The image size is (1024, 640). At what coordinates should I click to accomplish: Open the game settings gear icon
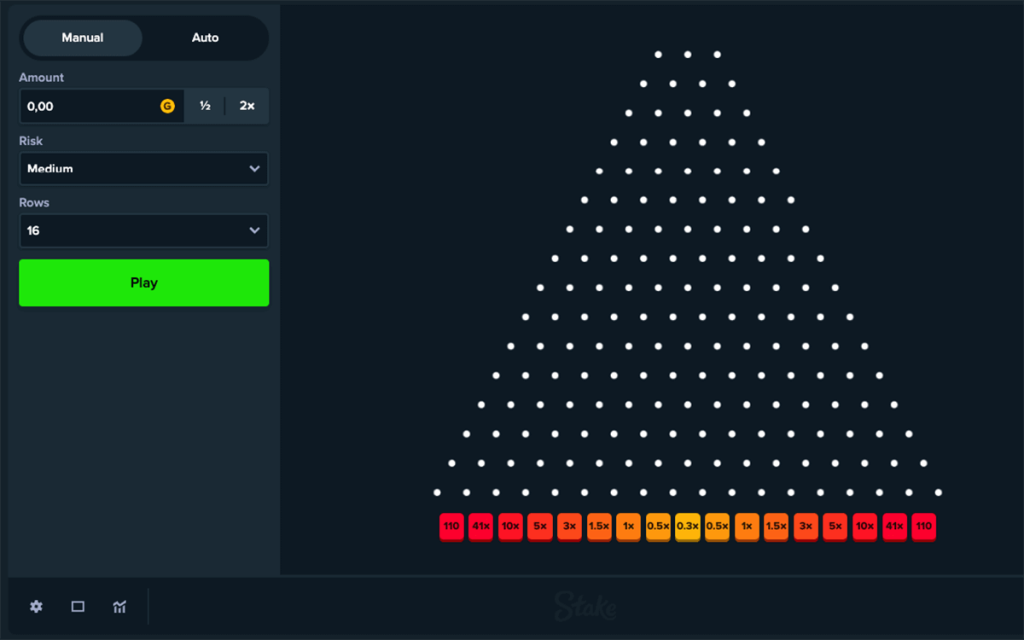(36, 606)
